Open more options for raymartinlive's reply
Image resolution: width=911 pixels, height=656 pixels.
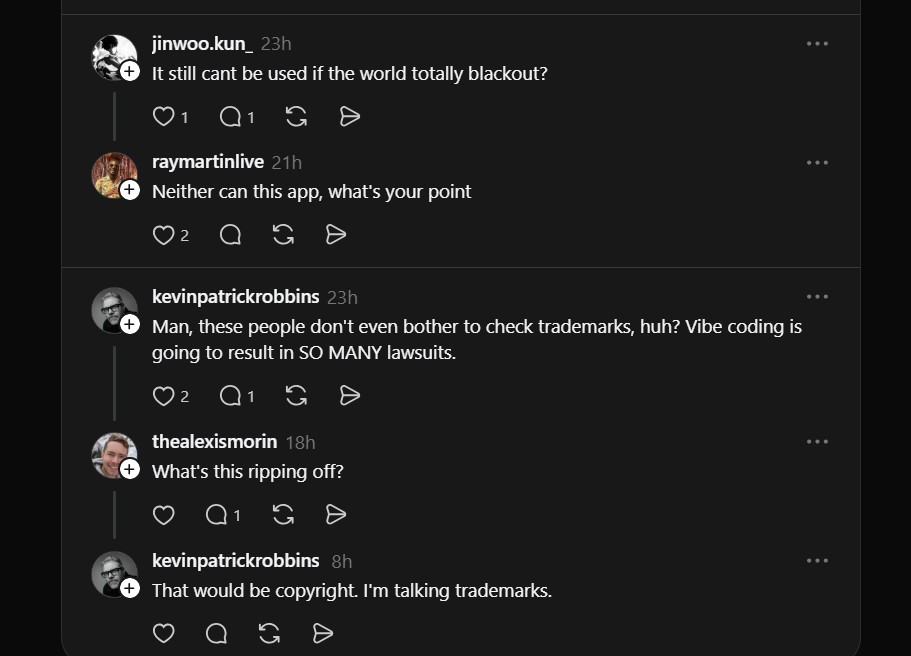817,163
